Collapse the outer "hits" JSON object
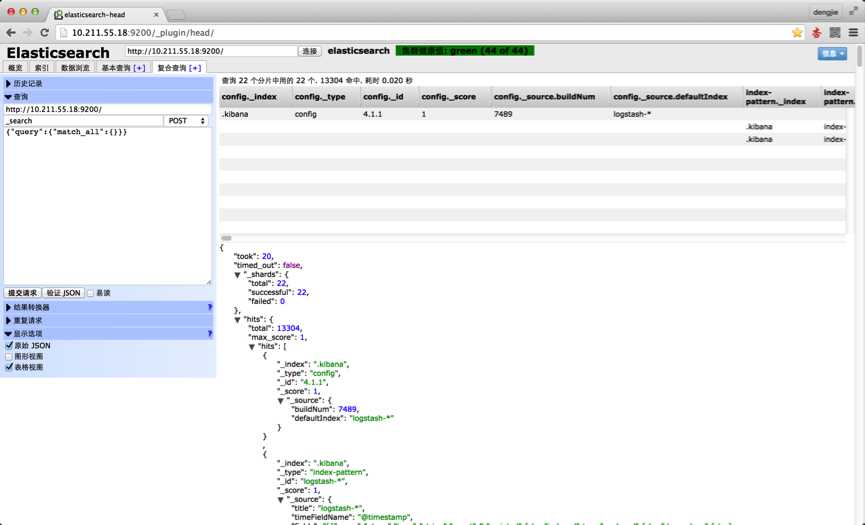Viewport: 865px width, 525px height. (237, 319)
